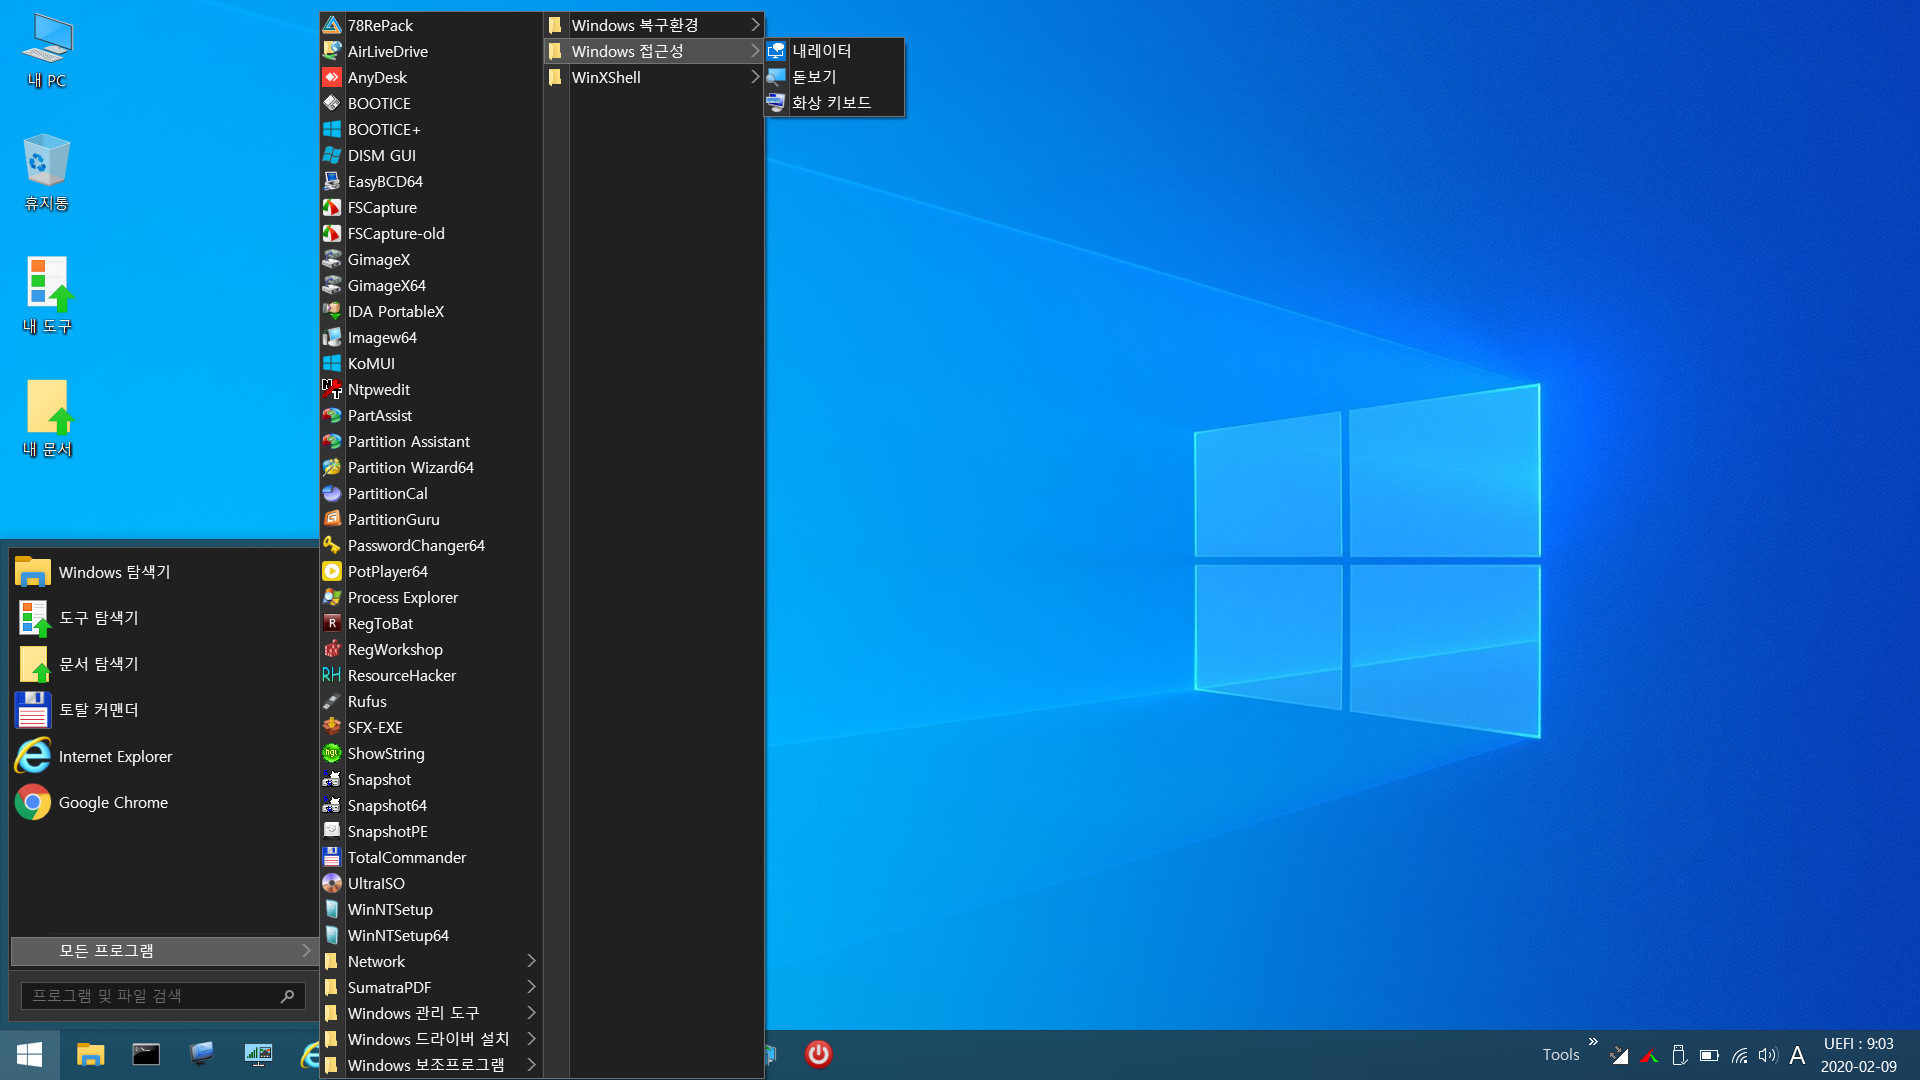
Task: Open 토탈 커맨더 pinned entry
Action: coord(164,710)
